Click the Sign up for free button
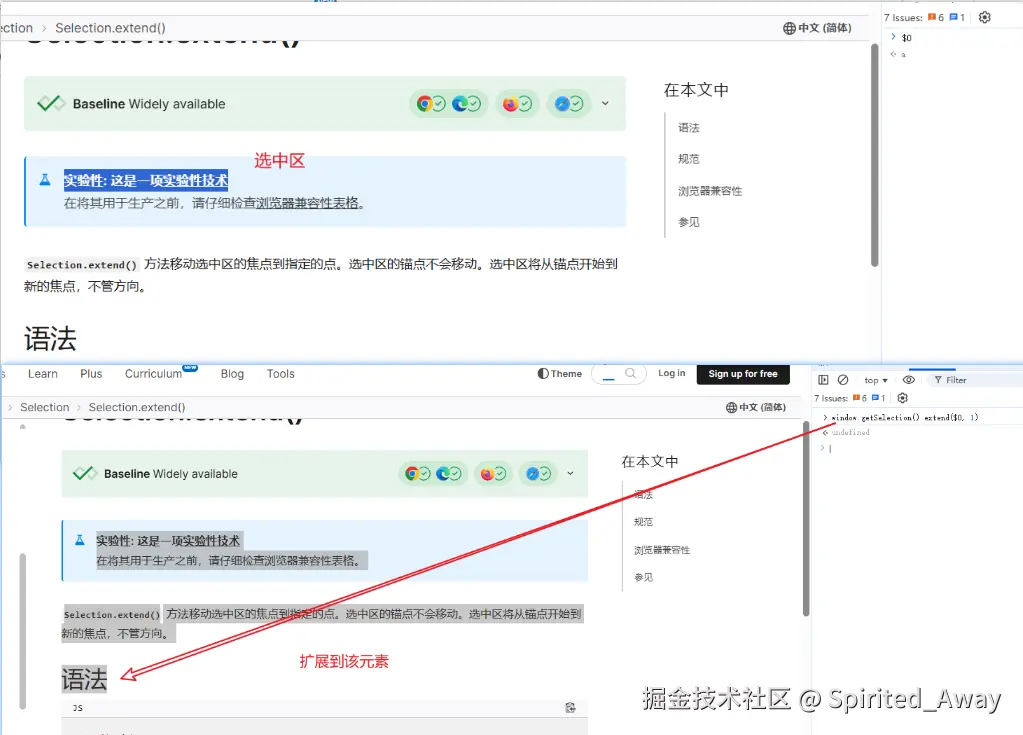 [743, 374]
